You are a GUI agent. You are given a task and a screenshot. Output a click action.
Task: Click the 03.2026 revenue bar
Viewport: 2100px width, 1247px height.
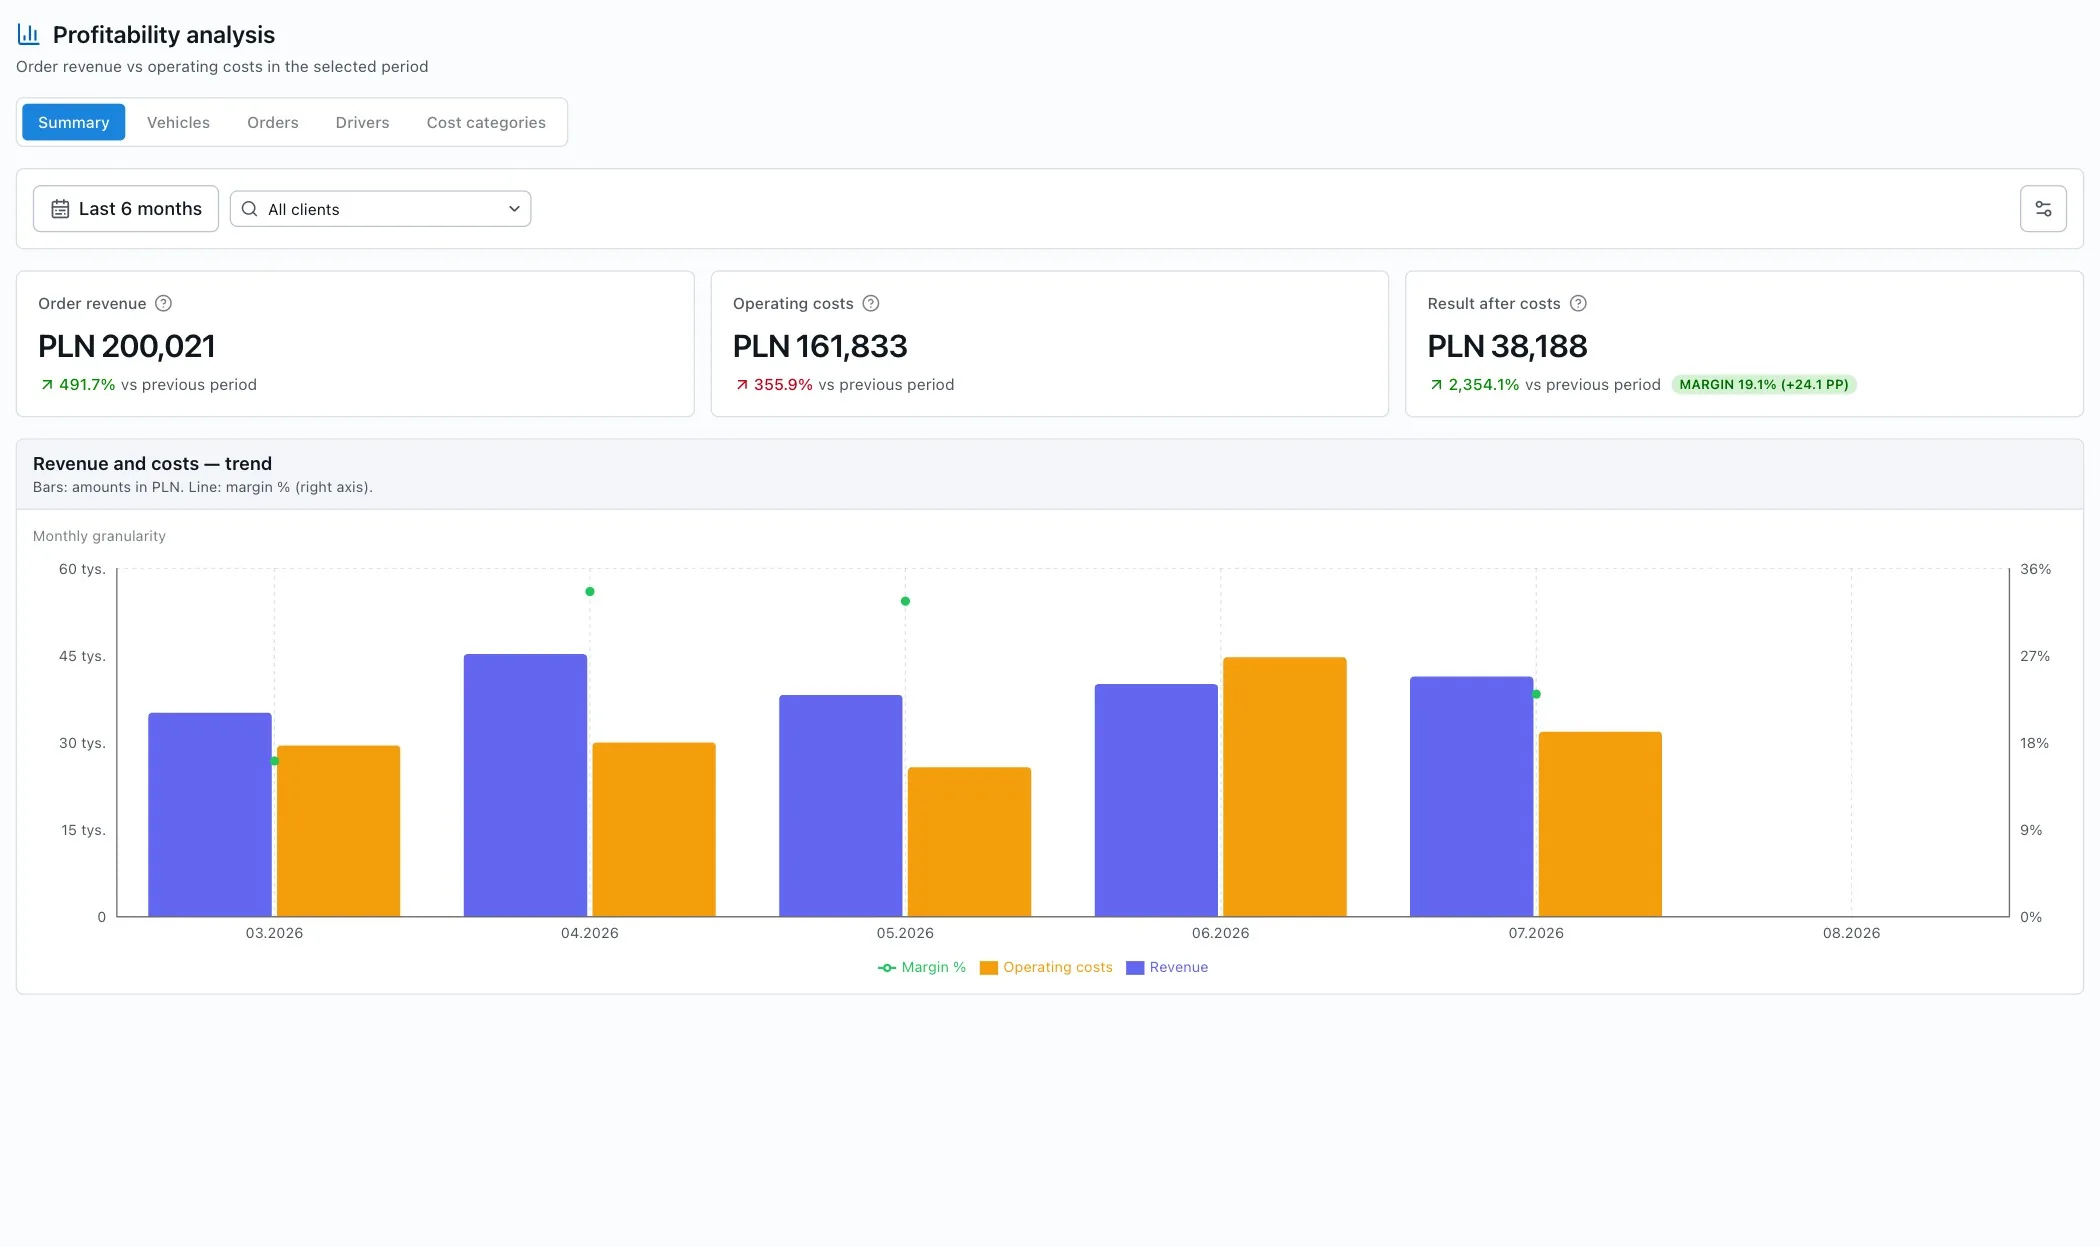[210, 814]
